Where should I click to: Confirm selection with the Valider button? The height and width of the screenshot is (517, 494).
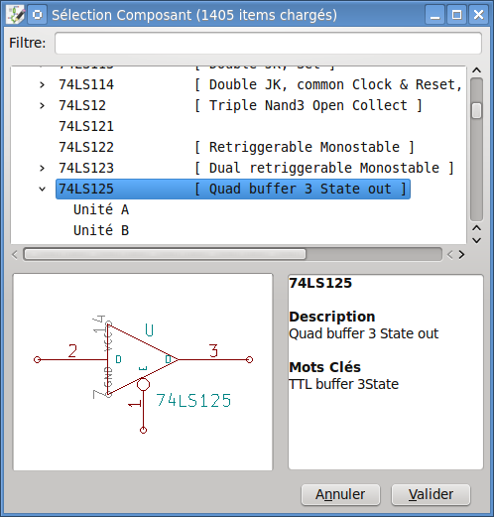[x=431, y=494]
